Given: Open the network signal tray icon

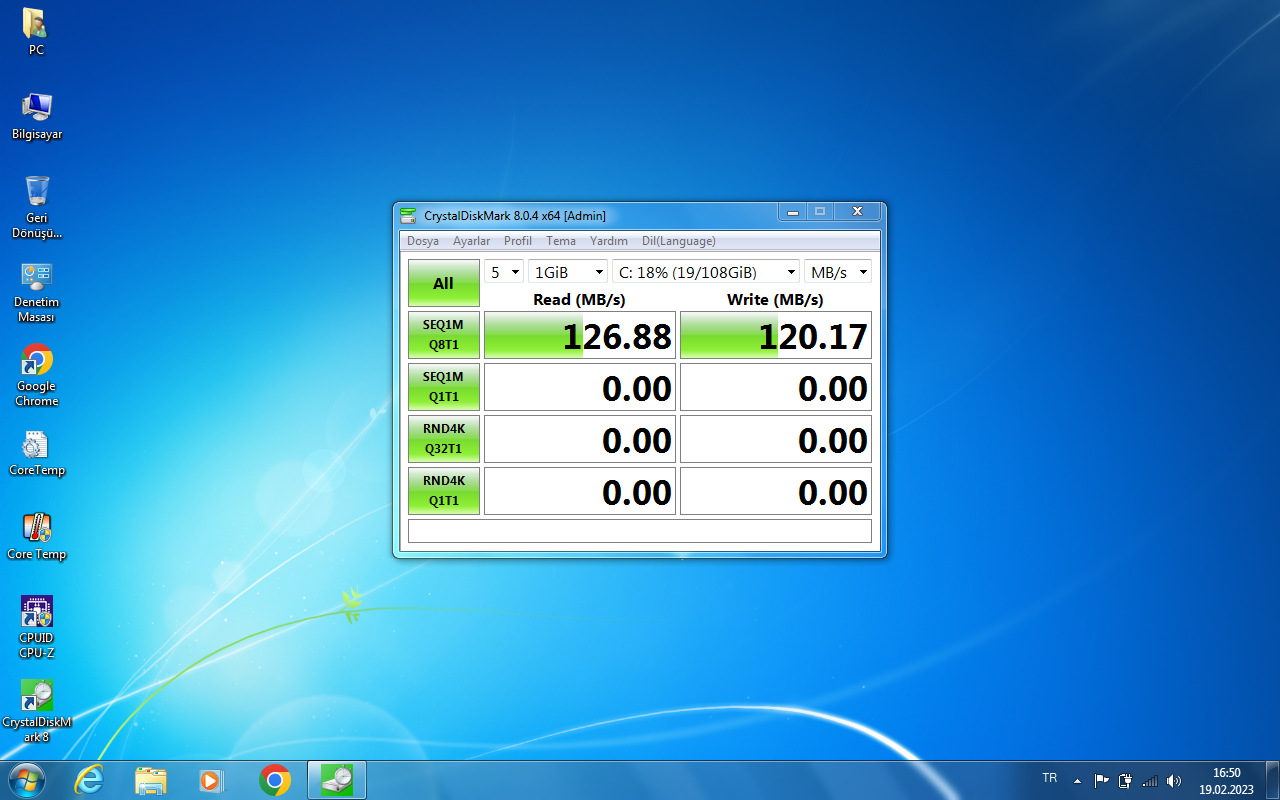Looking at the screenshot, I should coord(1150,780).
